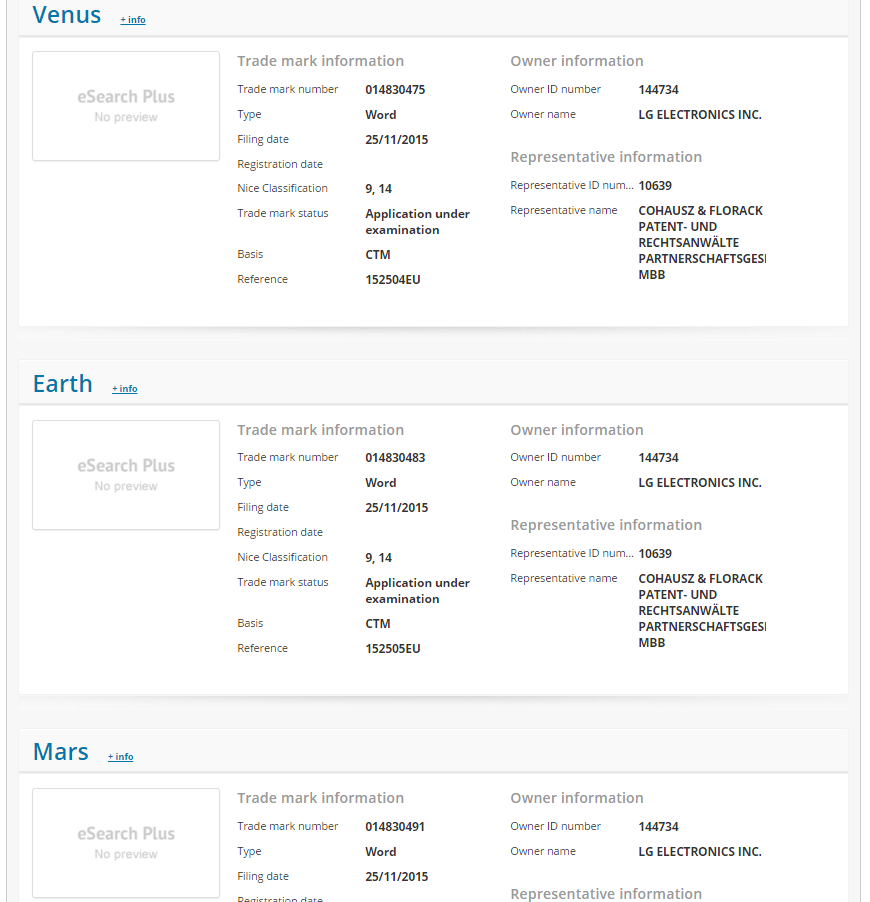Select Mars filing date 25/11/2015
The image size is (870, 902).
397,877
